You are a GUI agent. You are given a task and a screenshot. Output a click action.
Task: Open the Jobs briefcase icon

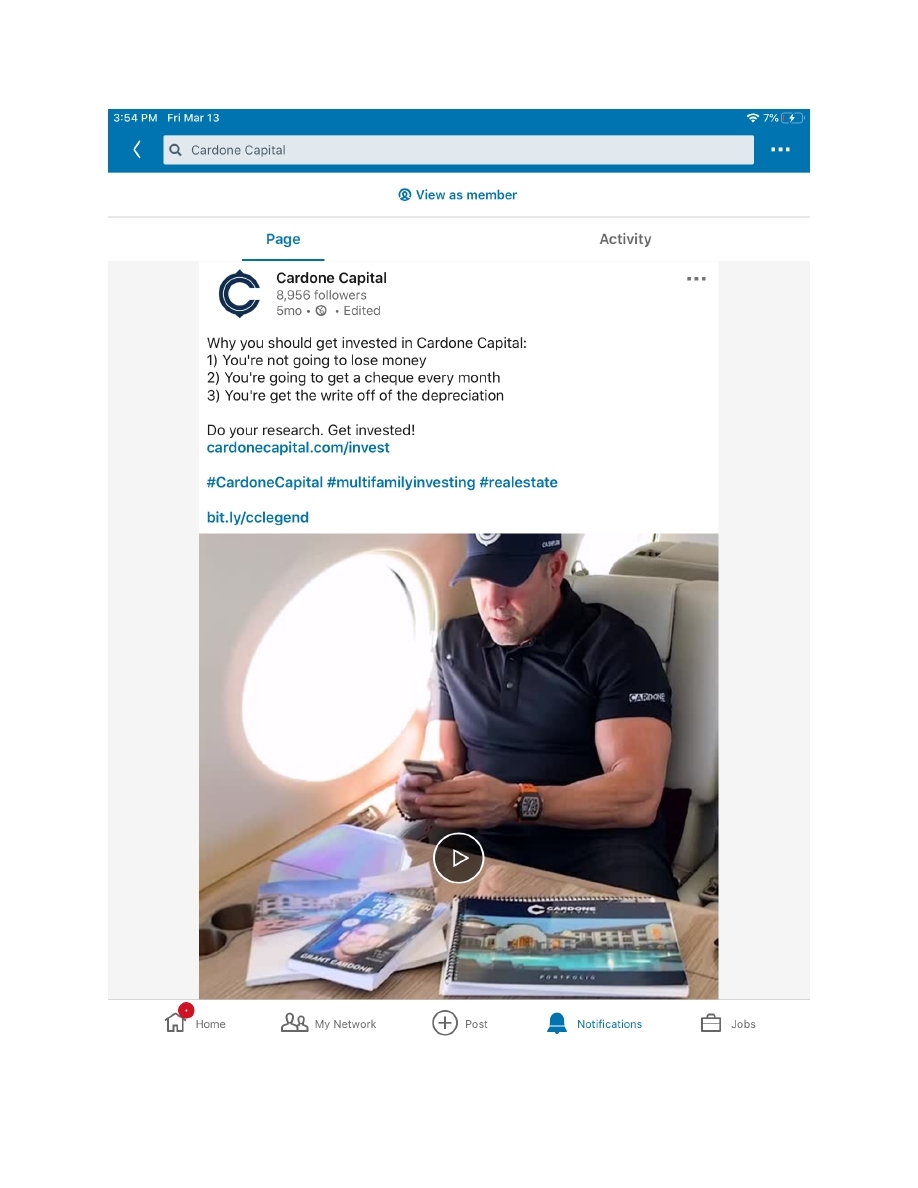point(710,1024)
